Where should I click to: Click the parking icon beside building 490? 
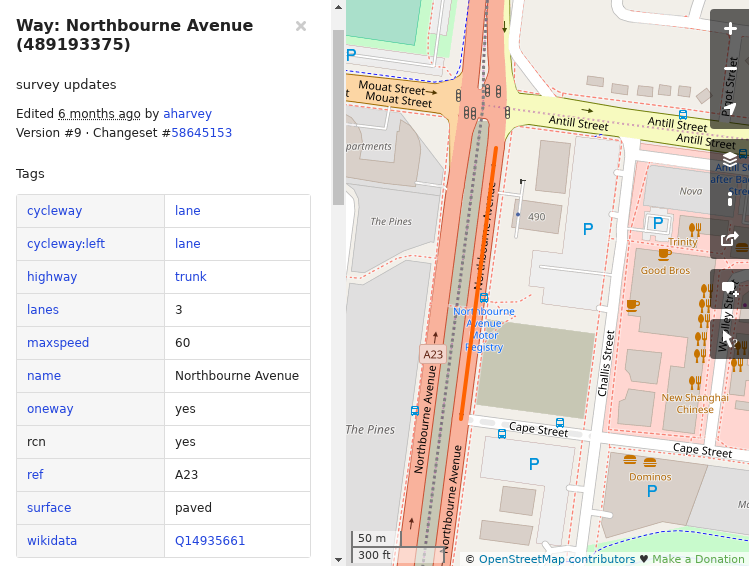(x=588, y=229)
